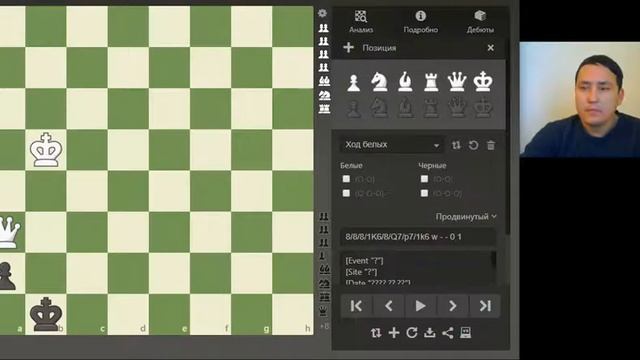Select the black king on b1
Image resolution: width=640 pixels, height=360 pixels.
[46, 314]
